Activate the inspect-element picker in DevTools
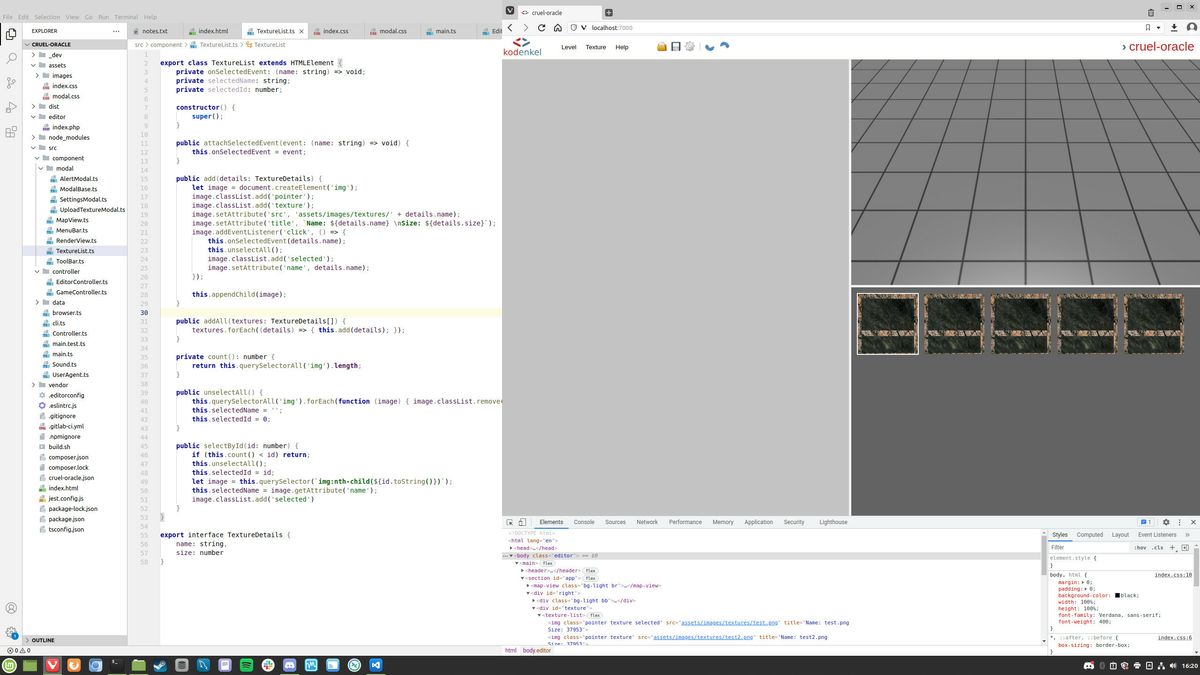Image resolution: width=1200 pixels, height=675 pixels. [x=509, y=521]
